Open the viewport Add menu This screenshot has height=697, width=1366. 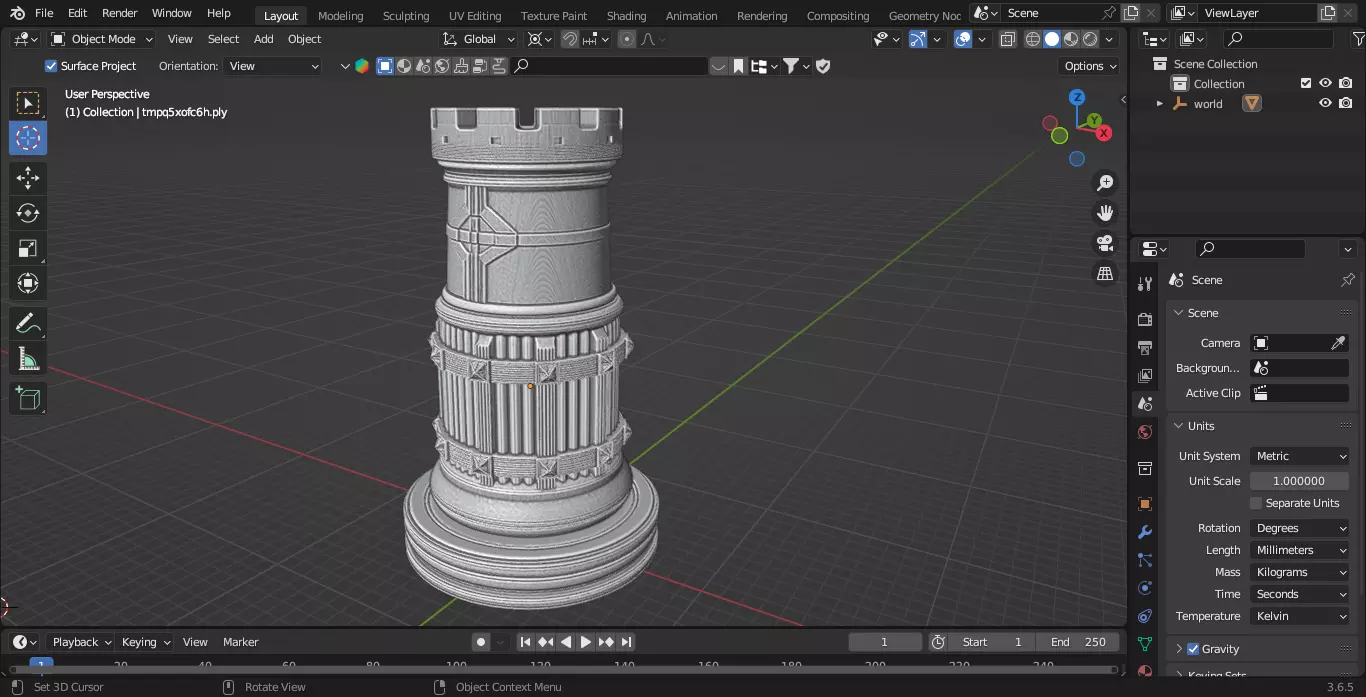point(263,39)
